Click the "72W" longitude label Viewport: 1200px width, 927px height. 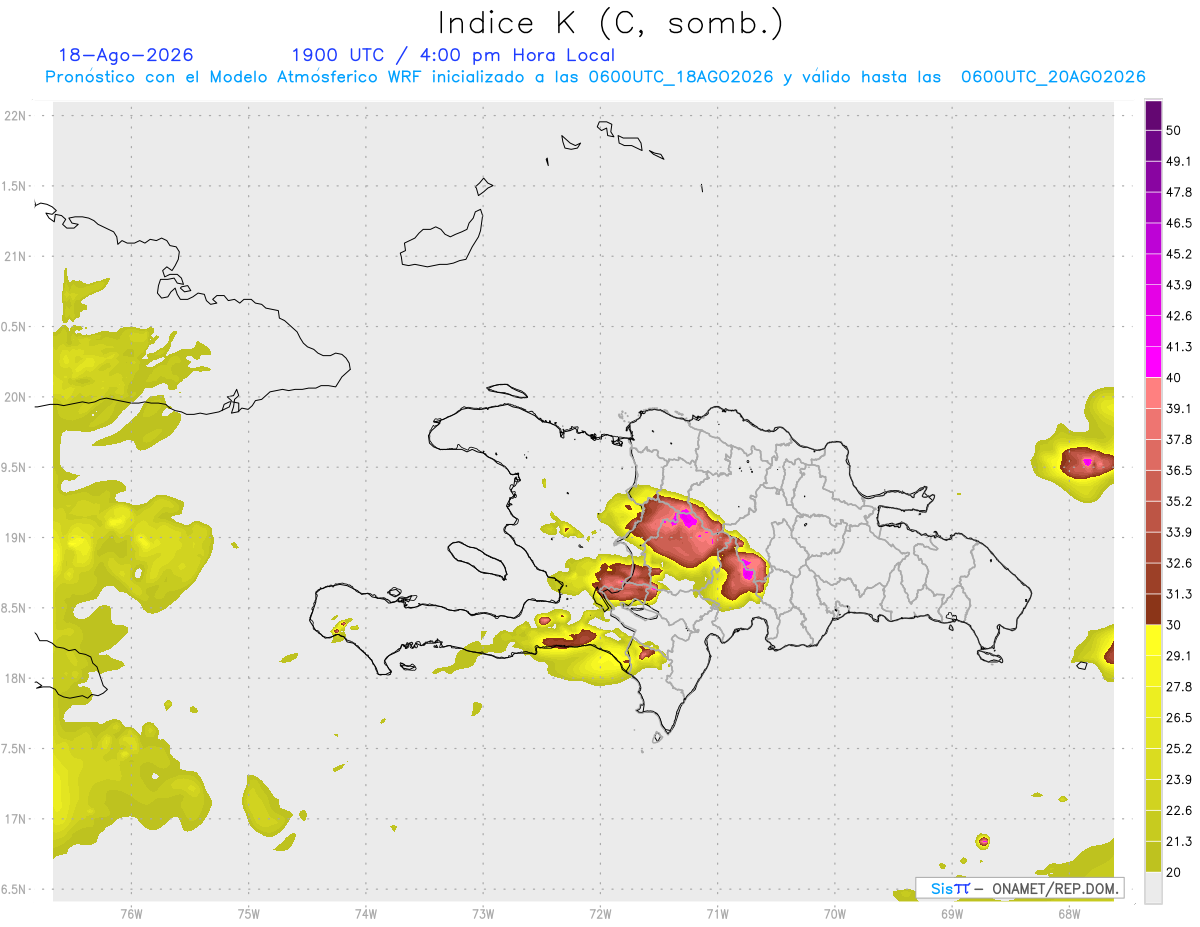point(600,913)
